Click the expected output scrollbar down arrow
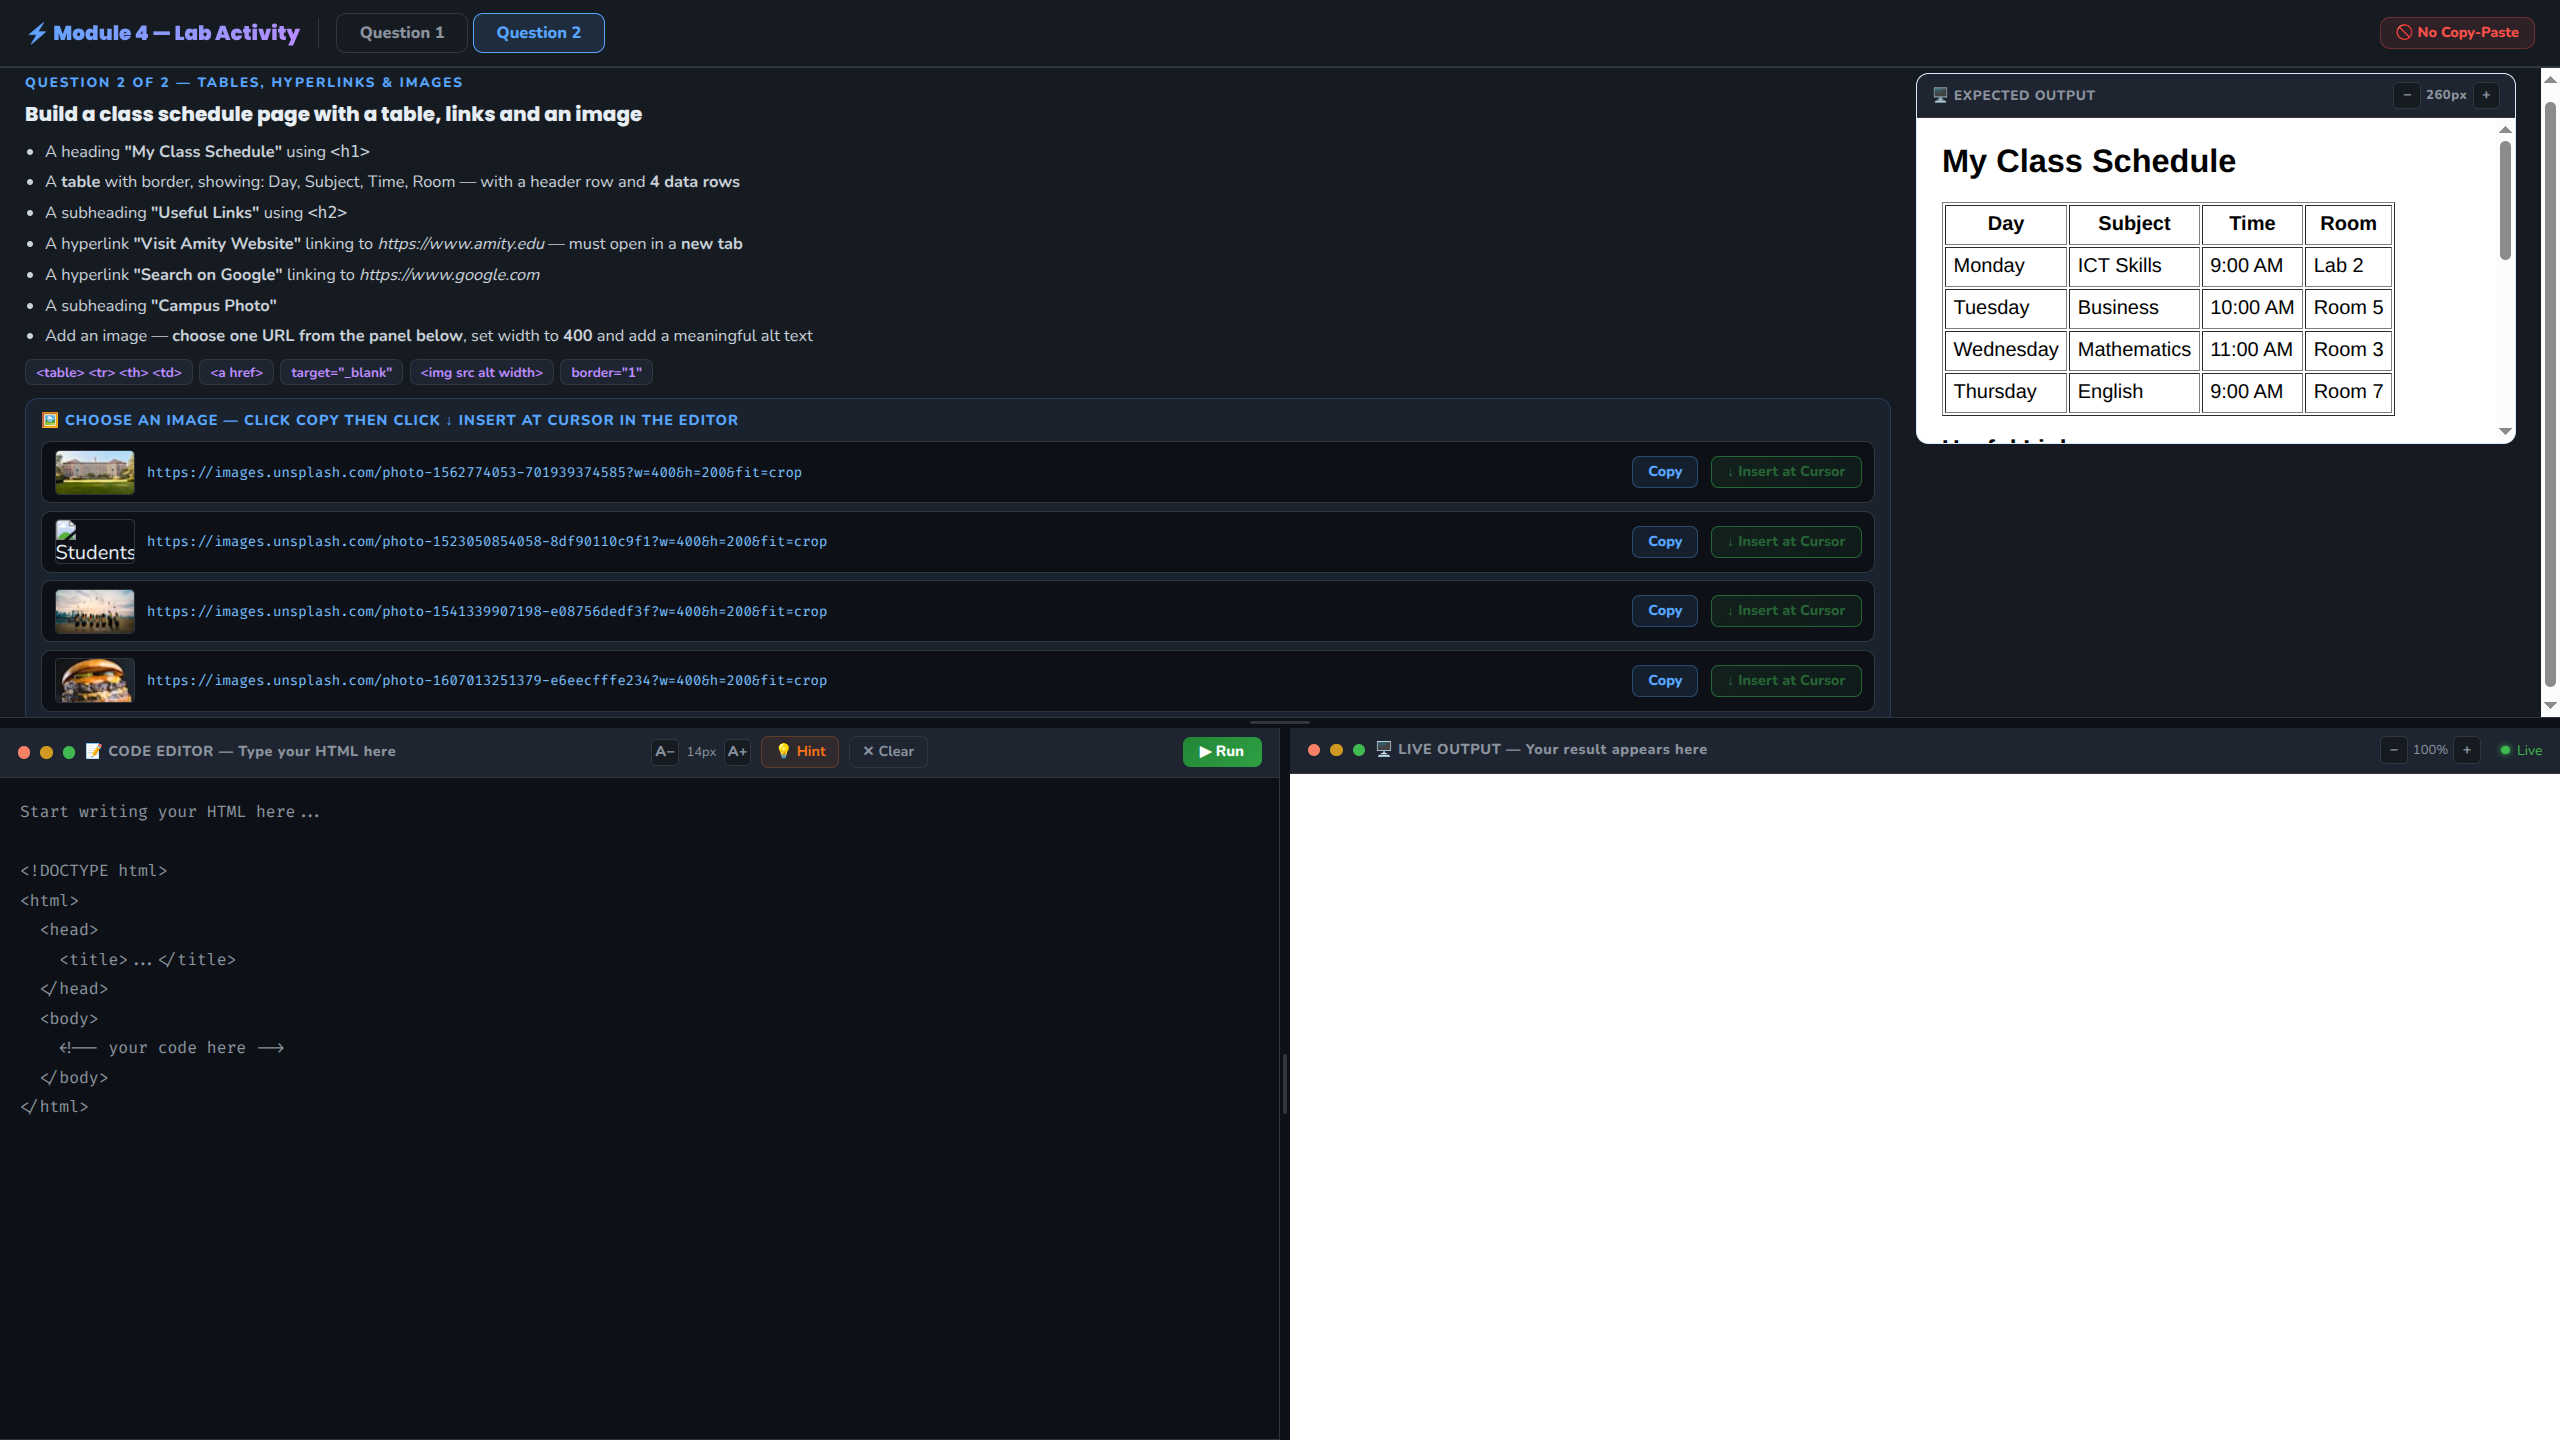The width and height of the screenshot is (2560, 1440). [2505, 432]
